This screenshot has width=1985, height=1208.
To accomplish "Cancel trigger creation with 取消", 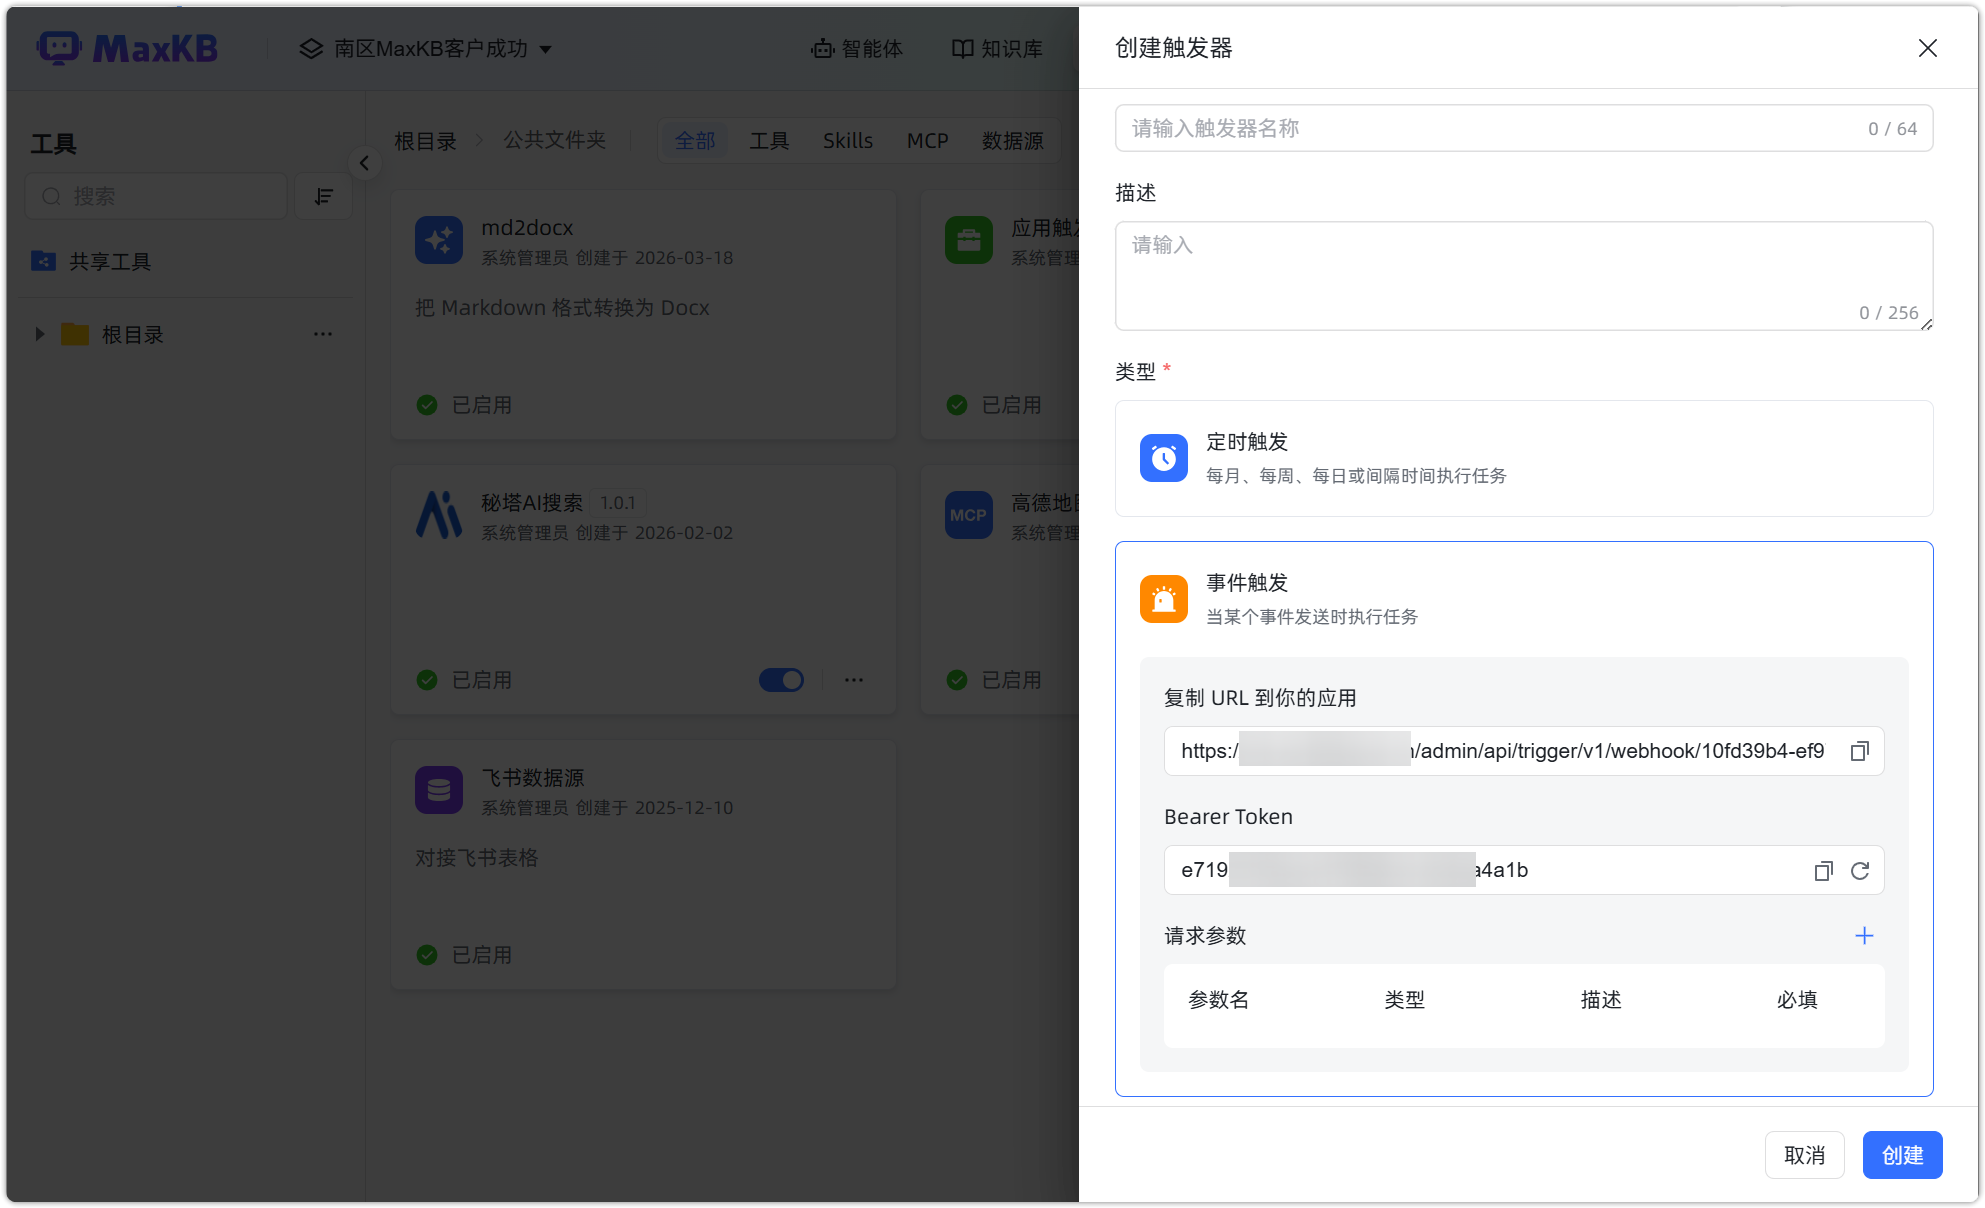I will click(1804, 1154).
